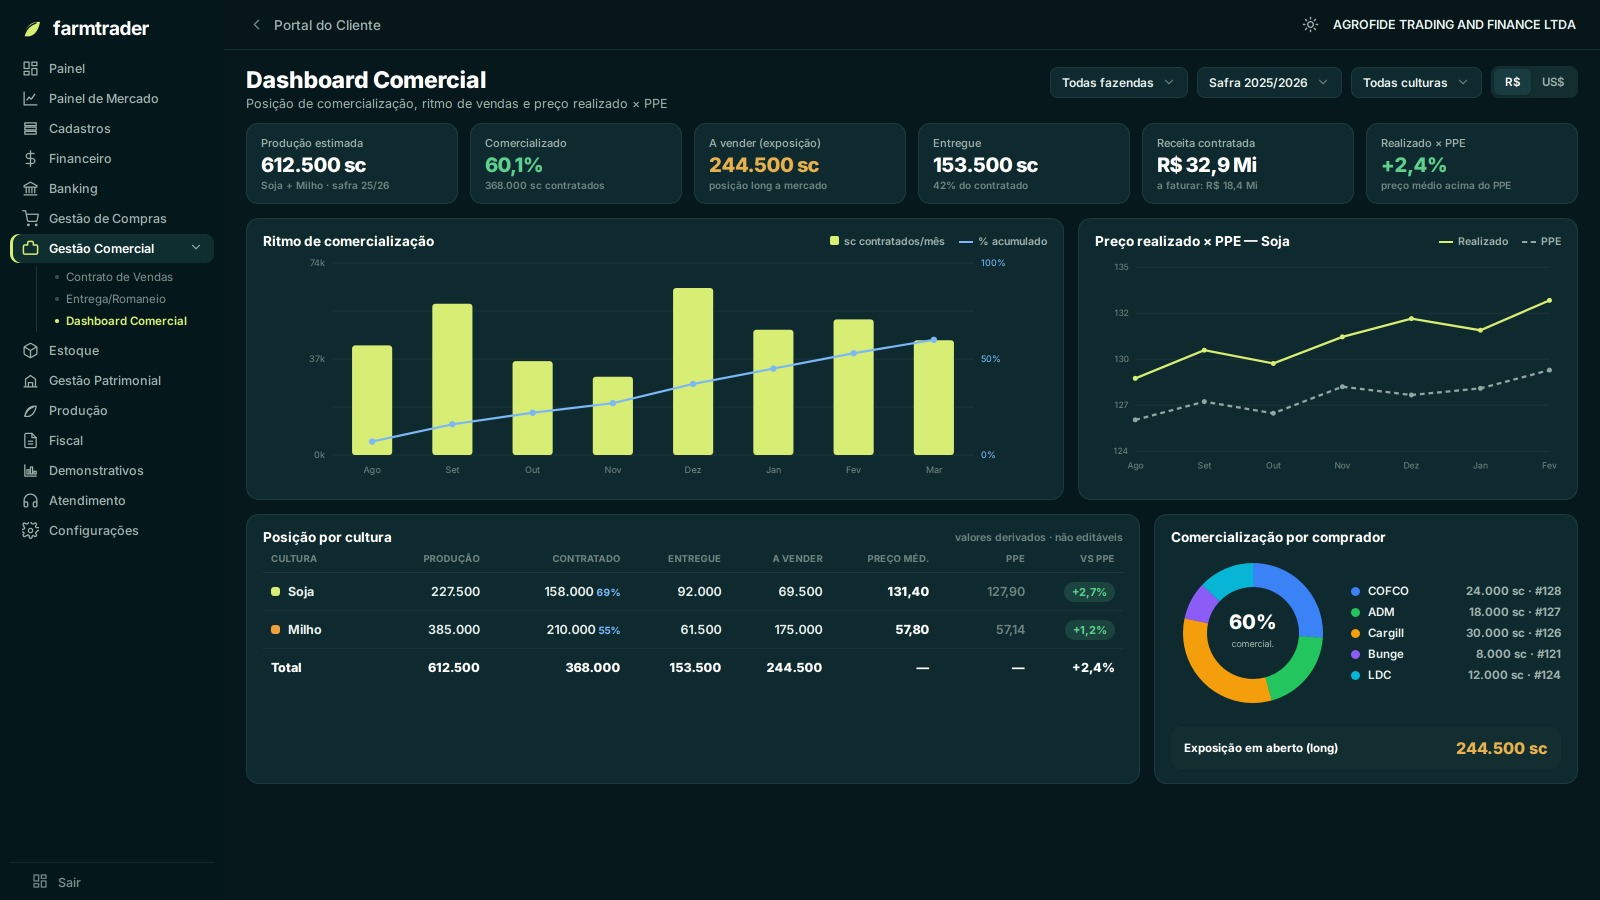The image size is (1600, 900).
Task: Click the Produção estimada 612.500 sc card
Action: click(x=352, y=164)
